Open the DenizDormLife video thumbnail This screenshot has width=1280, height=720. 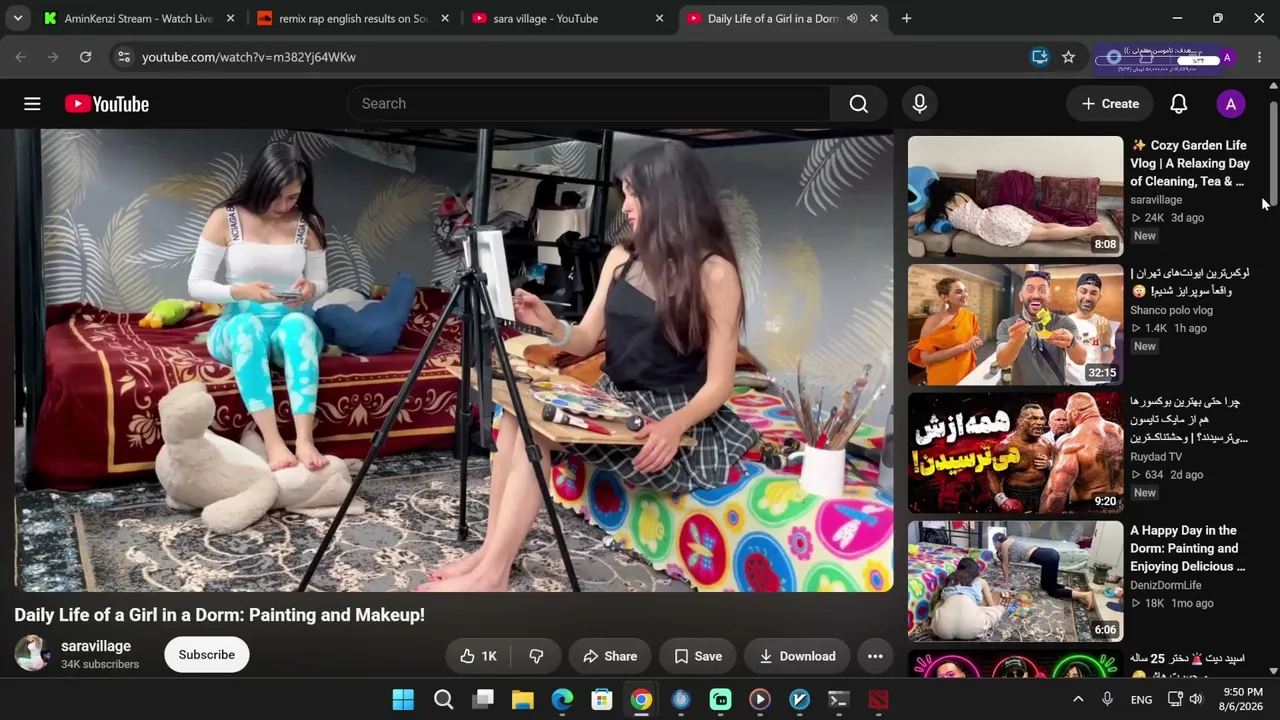[x=1015, y=581]
